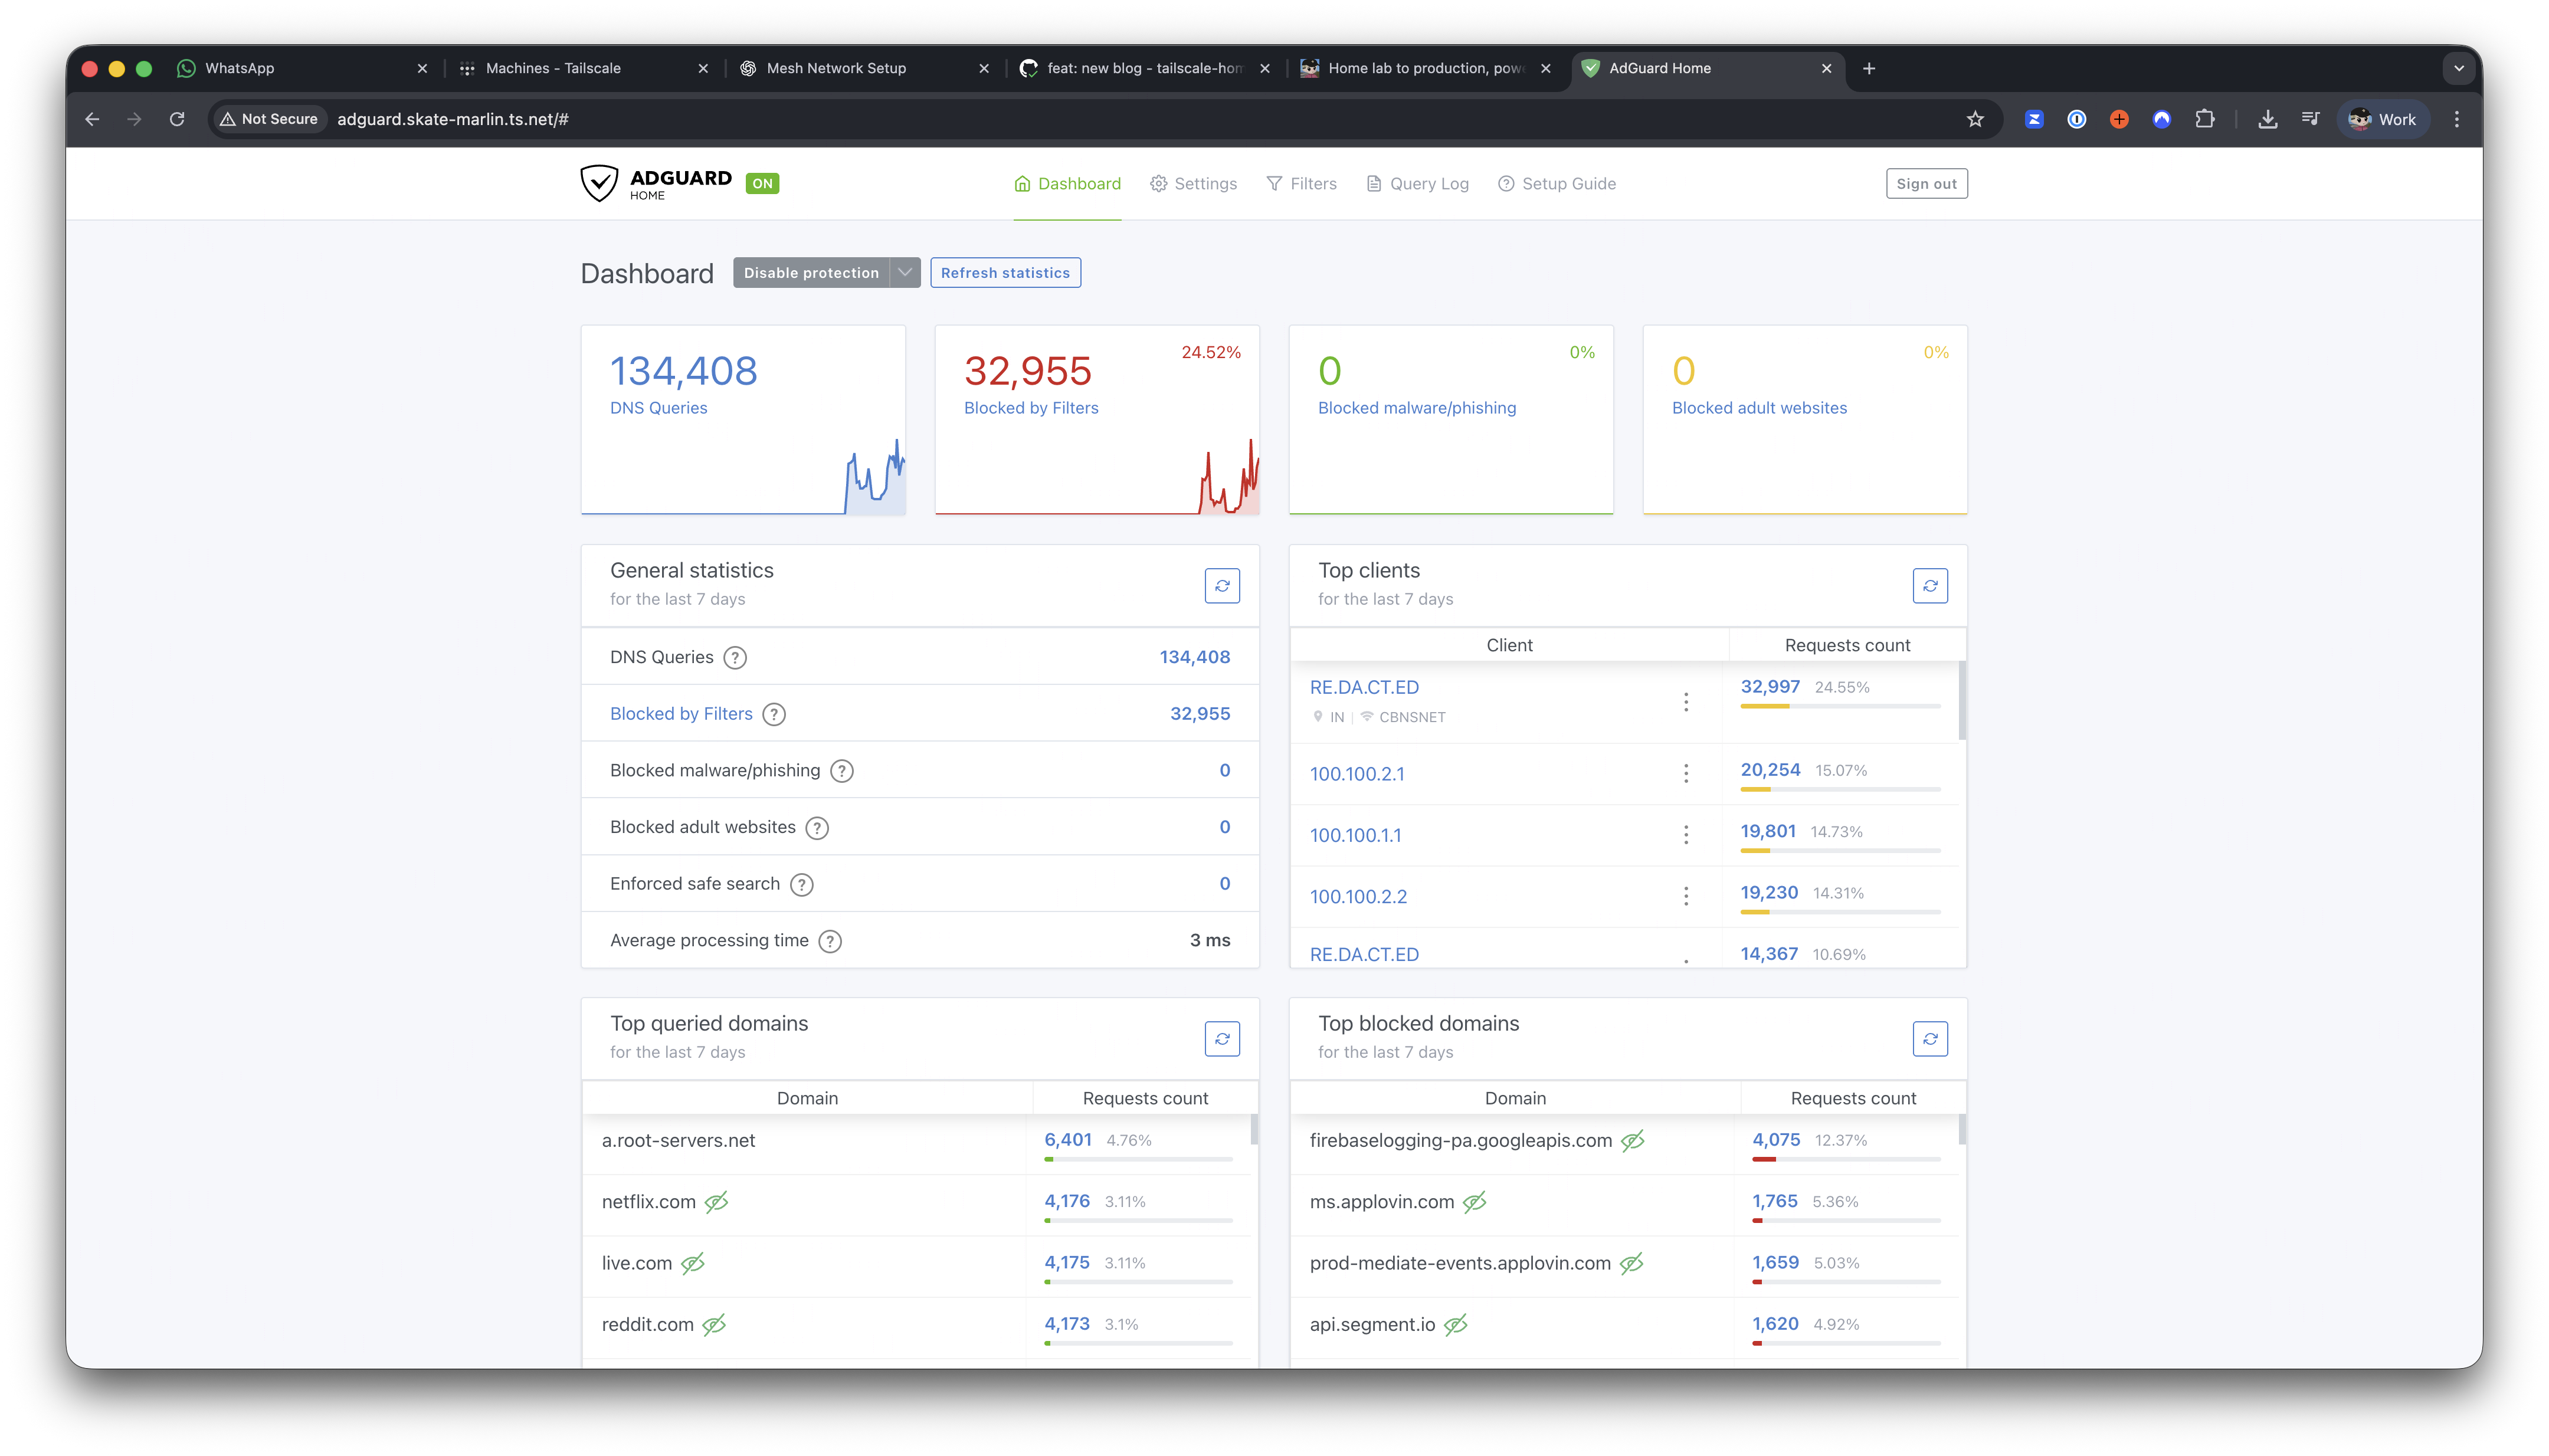Toggle tracker eye icon next to reddit.com

(714, 1325)
